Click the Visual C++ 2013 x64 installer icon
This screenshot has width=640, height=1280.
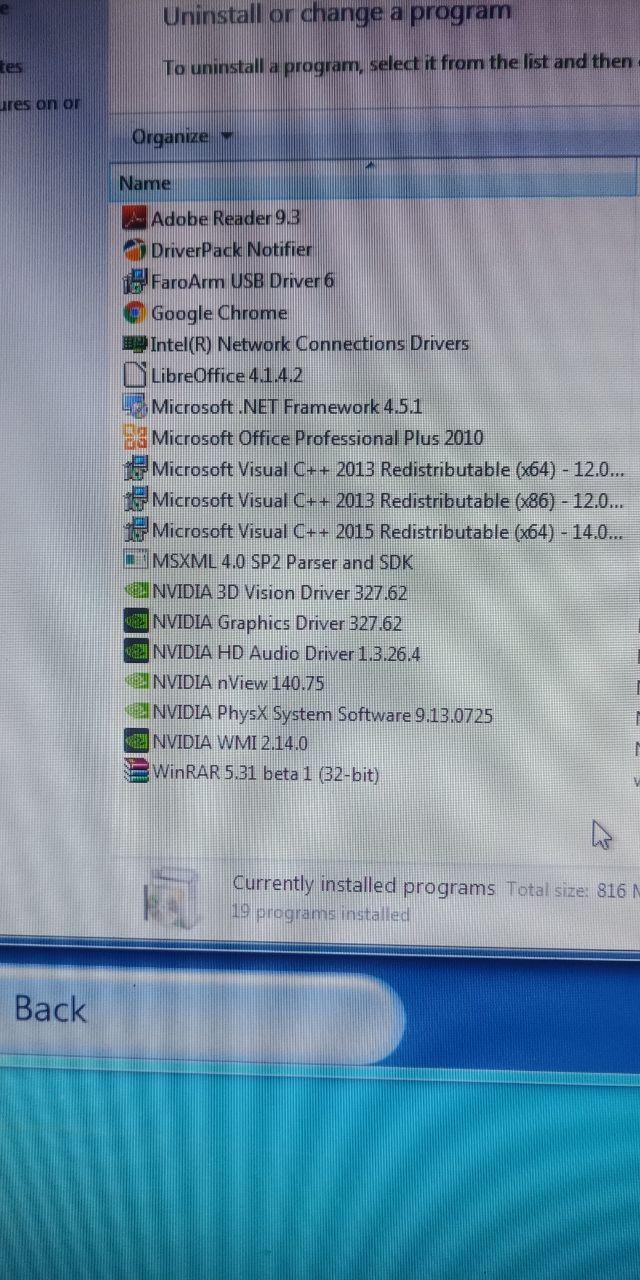[x=134, y=469]
